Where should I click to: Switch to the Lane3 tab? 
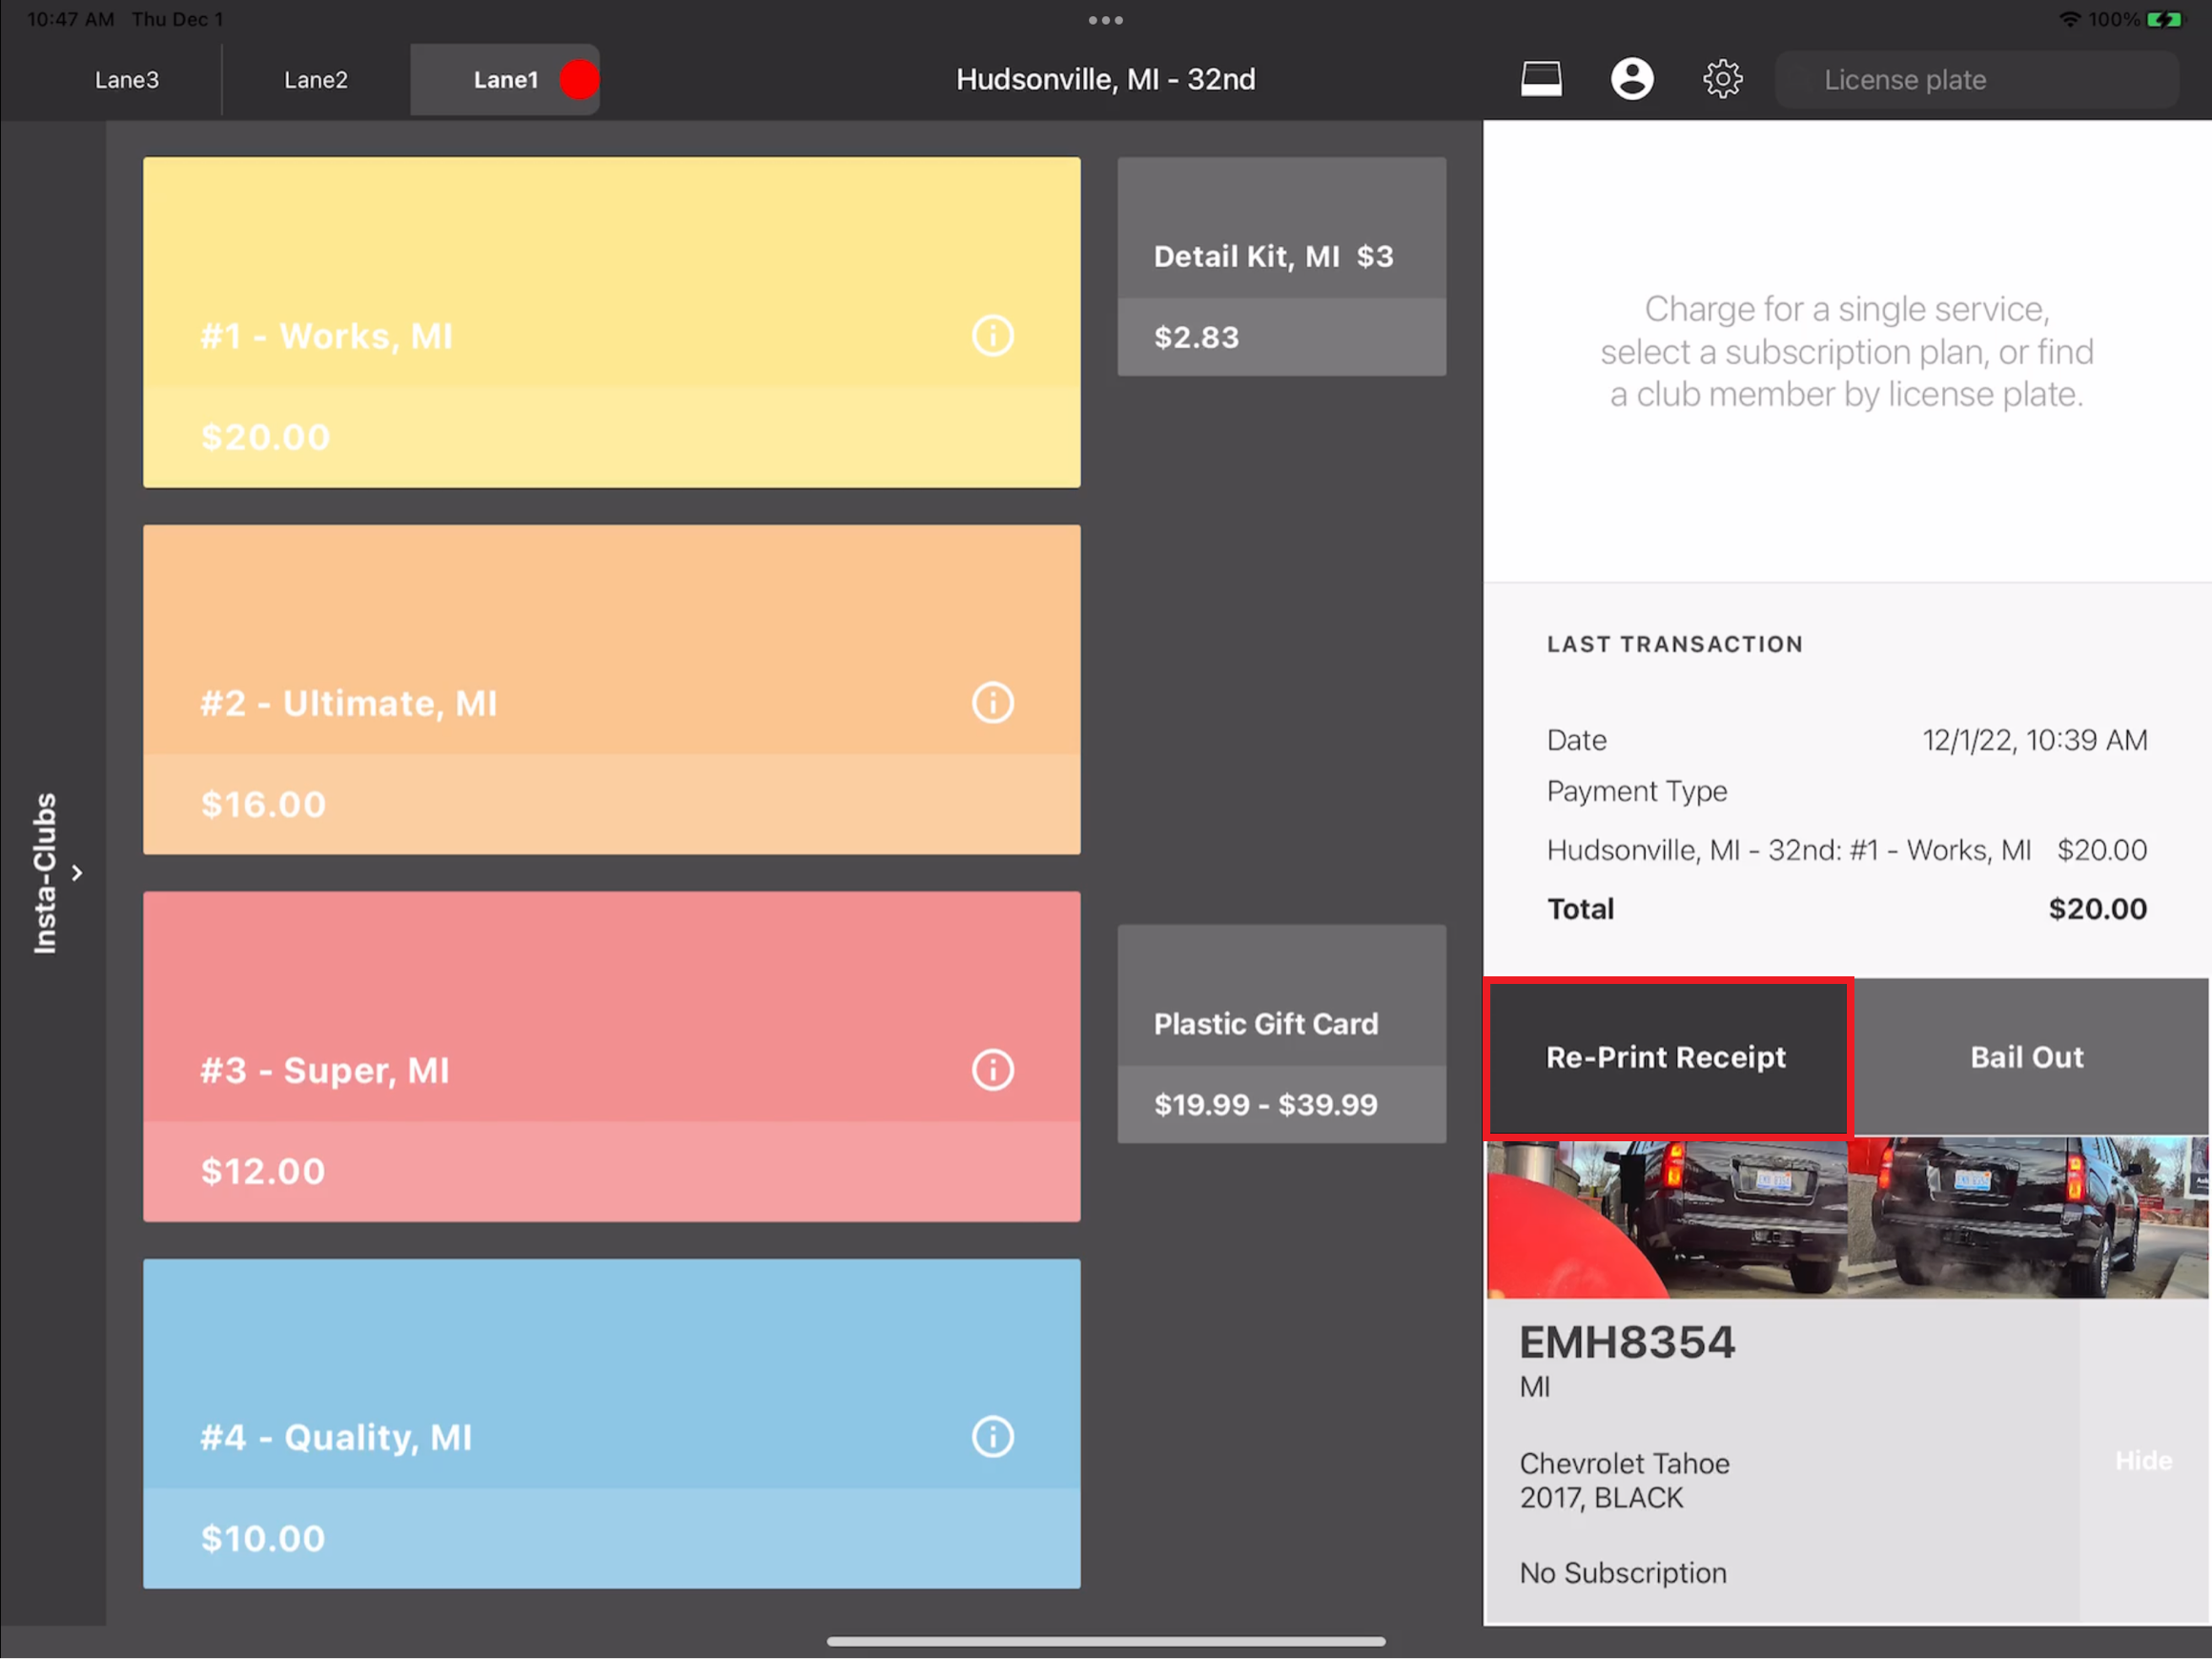(127, 80)
